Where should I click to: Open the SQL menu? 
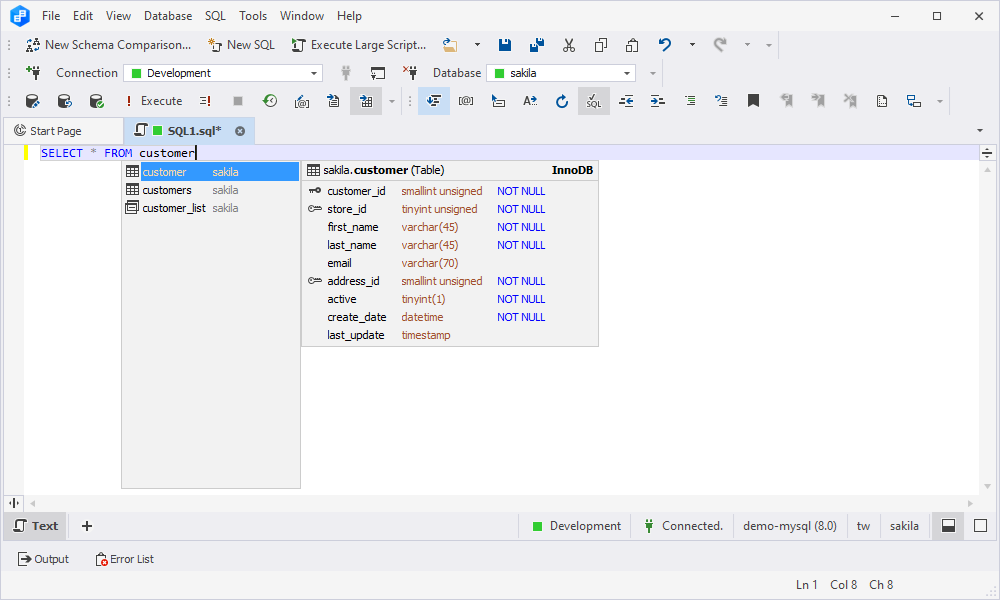(215, 16)
